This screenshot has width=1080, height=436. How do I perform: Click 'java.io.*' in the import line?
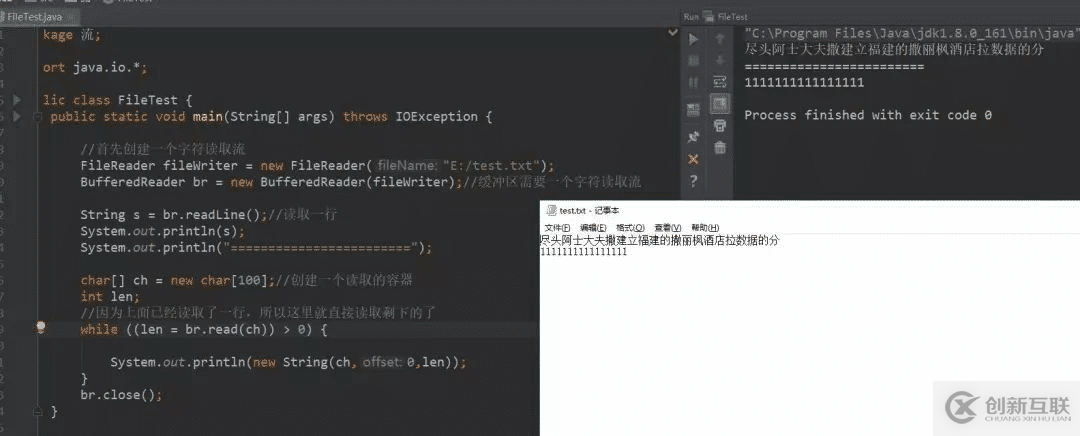(x=106, y=68)
